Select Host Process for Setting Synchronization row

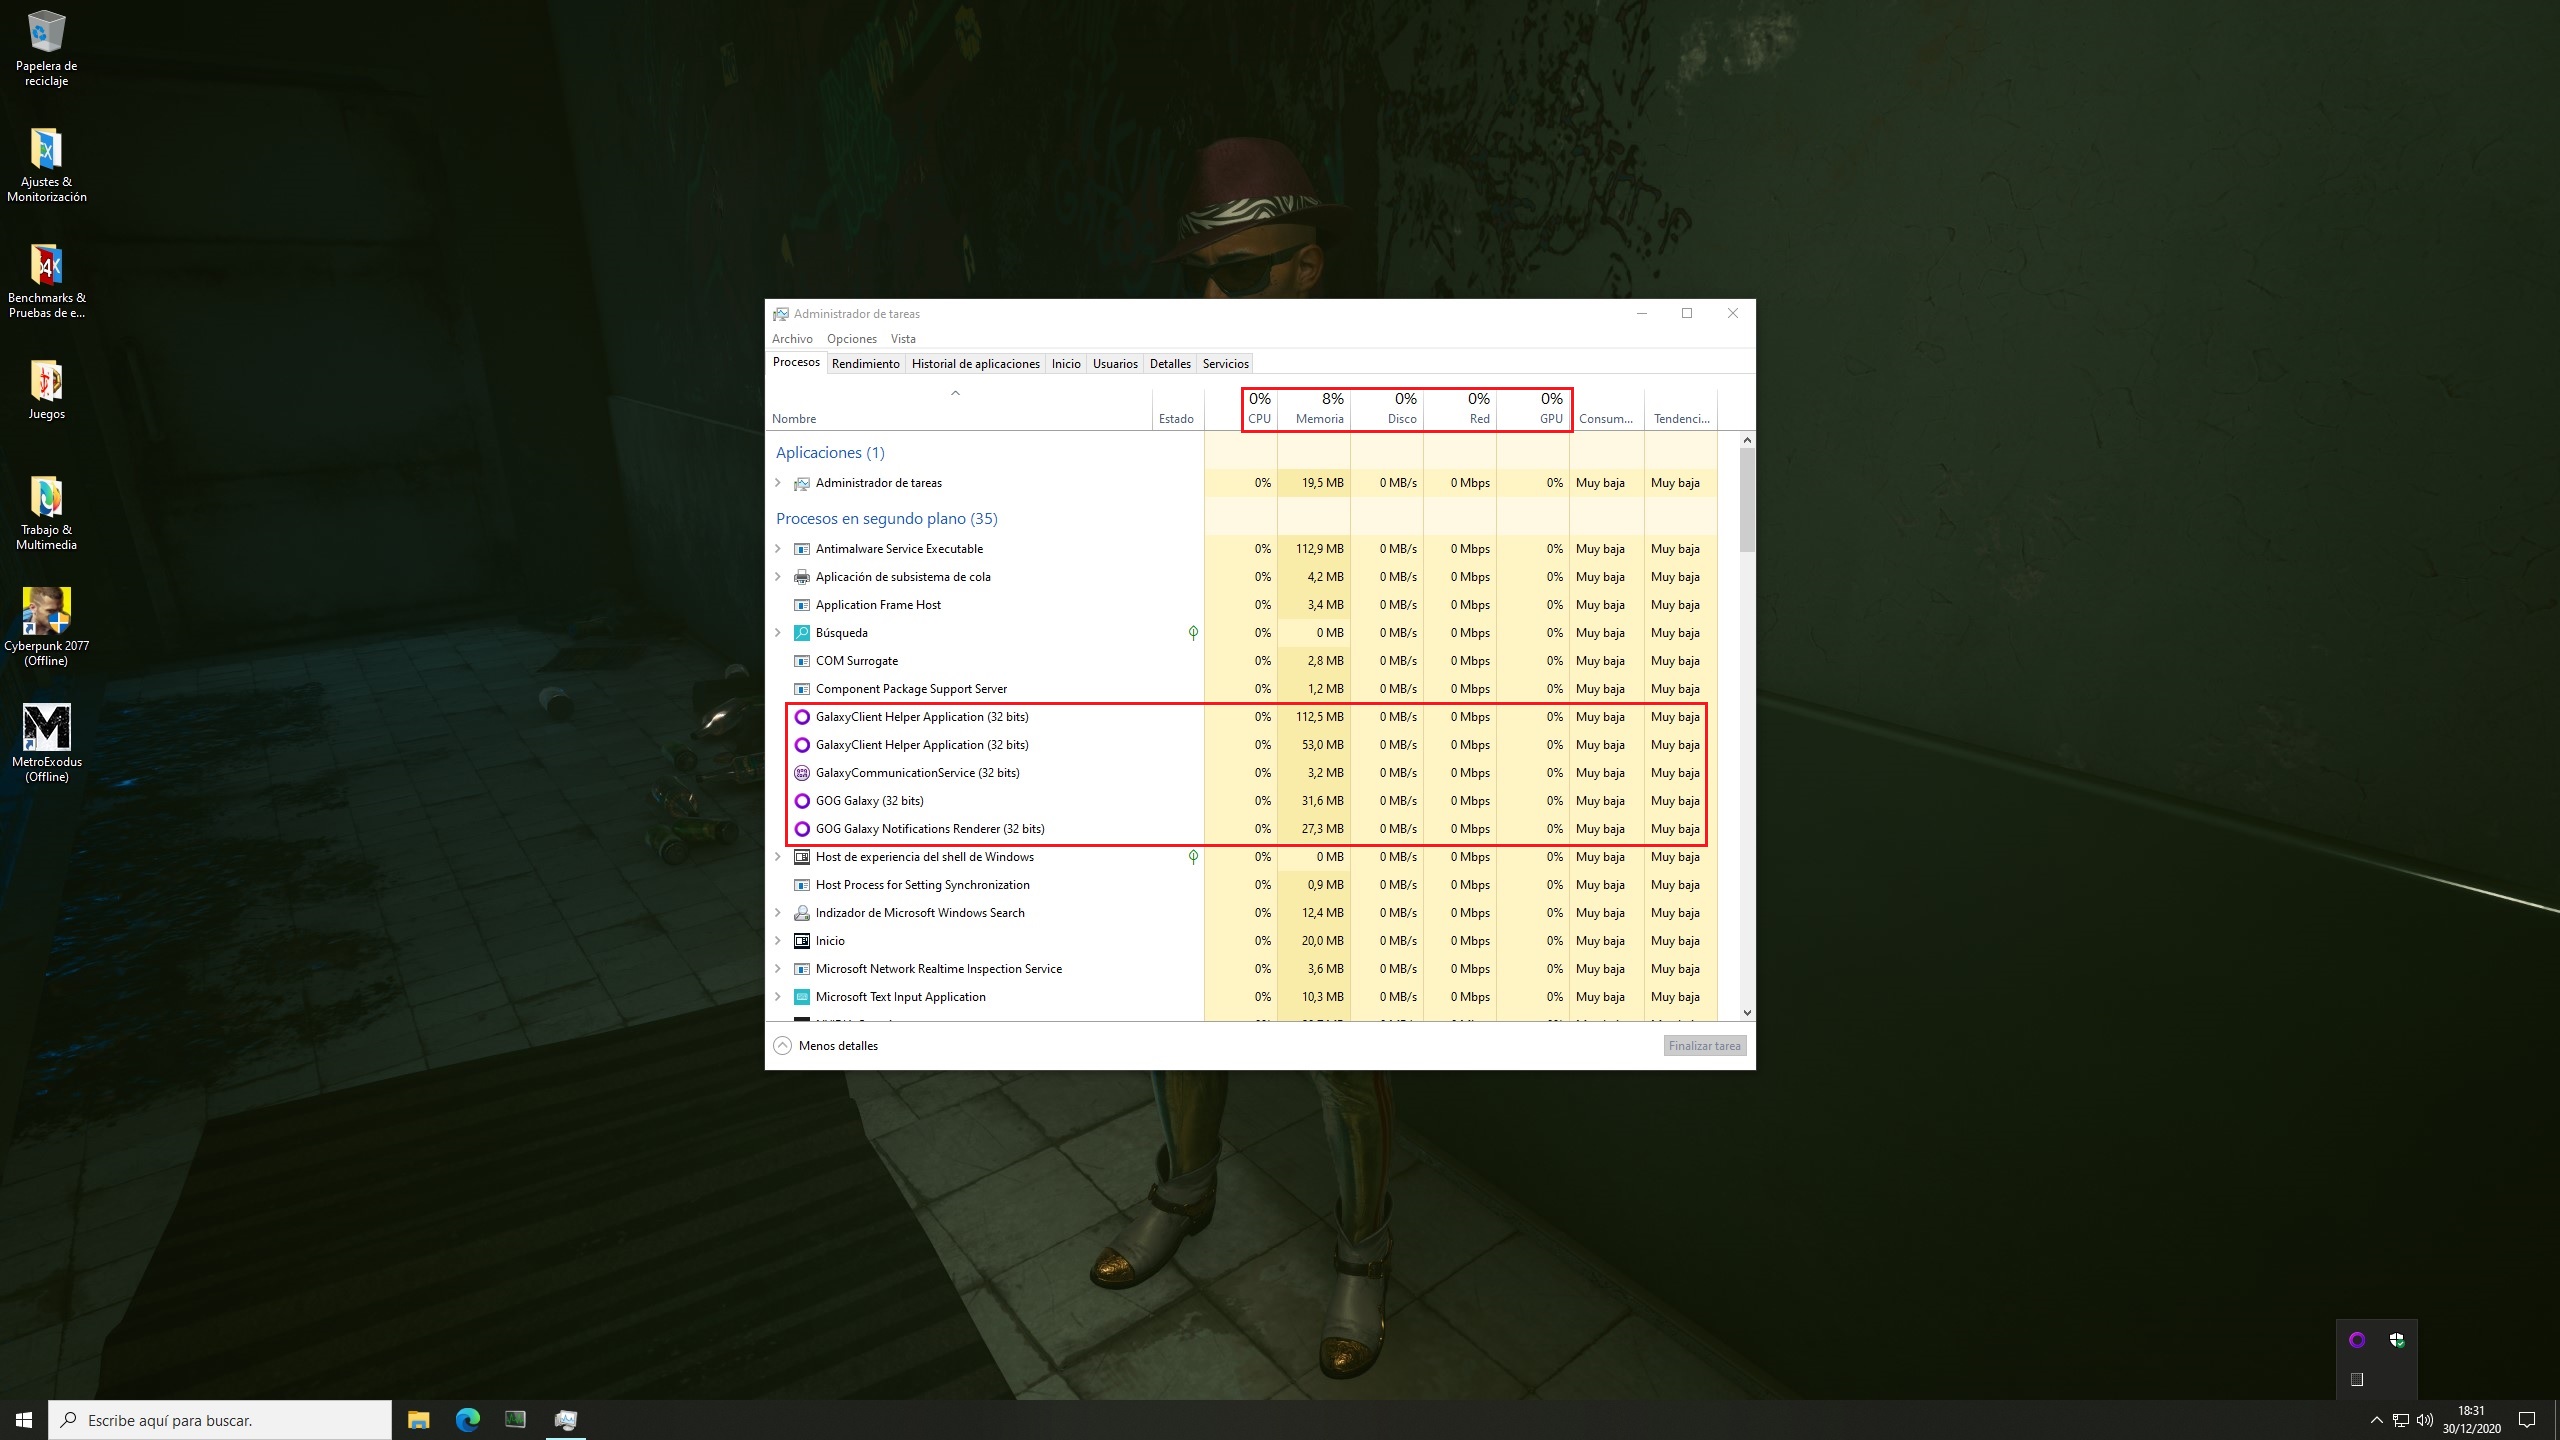point(1243,885)
